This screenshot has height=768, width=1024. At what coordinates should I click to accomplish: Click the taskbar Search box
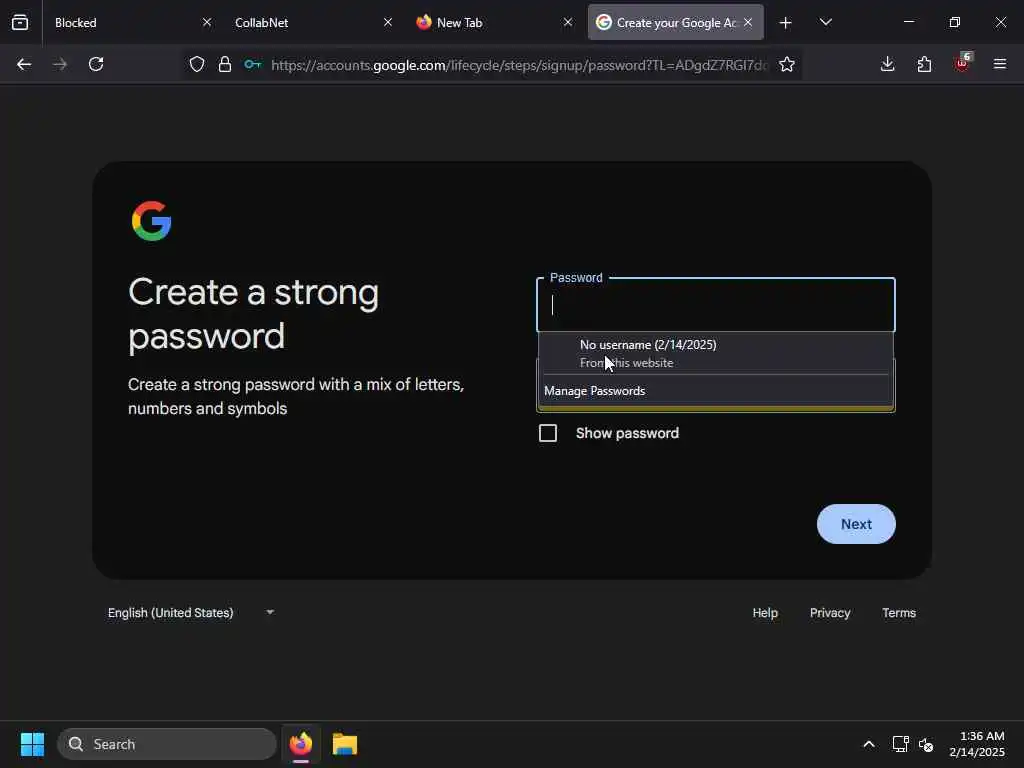pos(167,744)
